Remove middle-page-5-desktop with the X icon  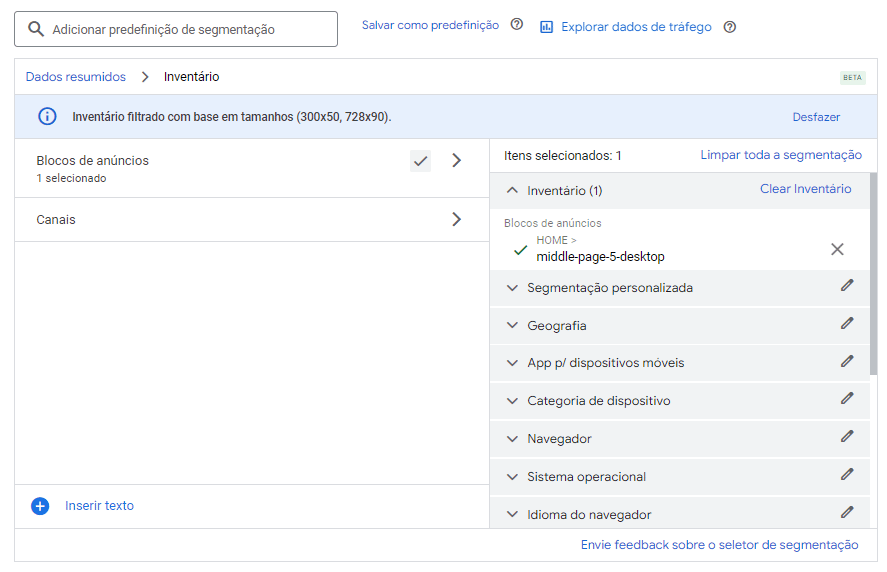pyautogui.click(x=837, y=249)
